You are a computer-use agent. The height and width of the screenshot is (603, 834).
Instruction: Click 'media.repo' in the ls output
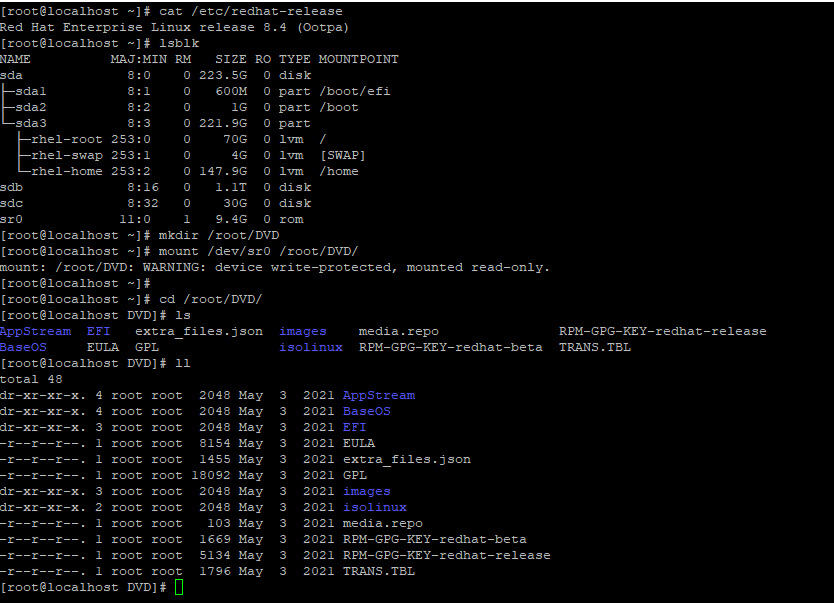tap(398, 331)
